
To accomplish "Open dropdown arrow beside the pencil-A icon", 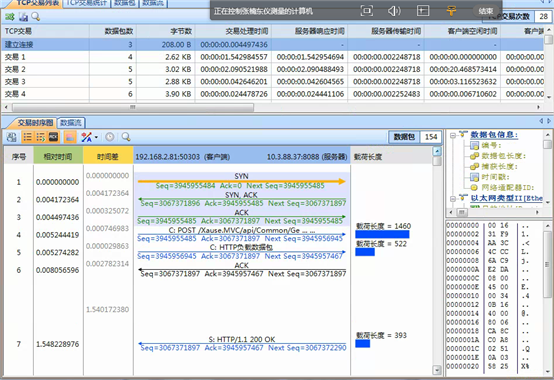I will click(x=96, y=137).
